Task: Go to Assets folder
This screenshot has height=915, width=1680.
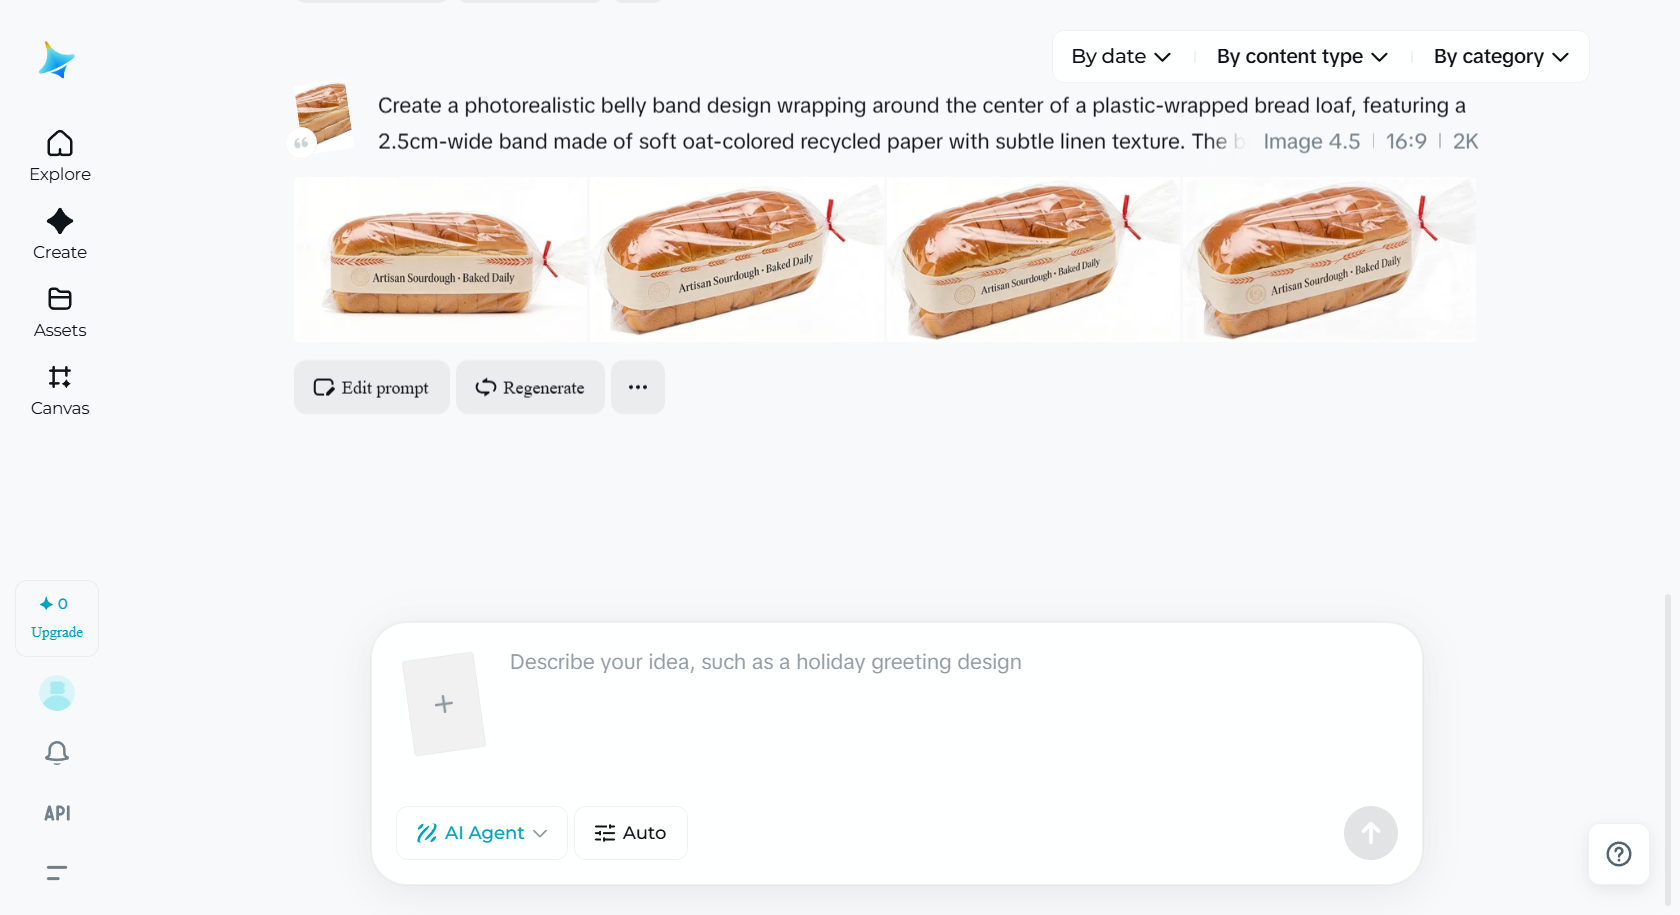Action: [60, 312]
